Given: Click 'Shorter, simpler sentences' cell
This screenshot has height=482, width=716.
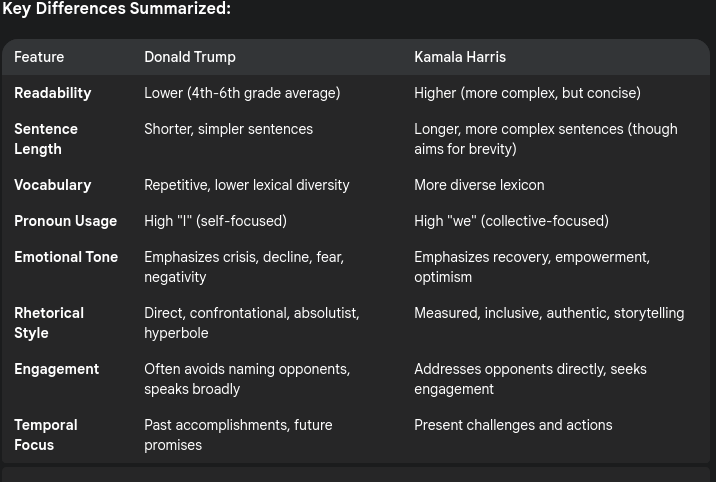Looking at the screenshot, I should [228, 129].
